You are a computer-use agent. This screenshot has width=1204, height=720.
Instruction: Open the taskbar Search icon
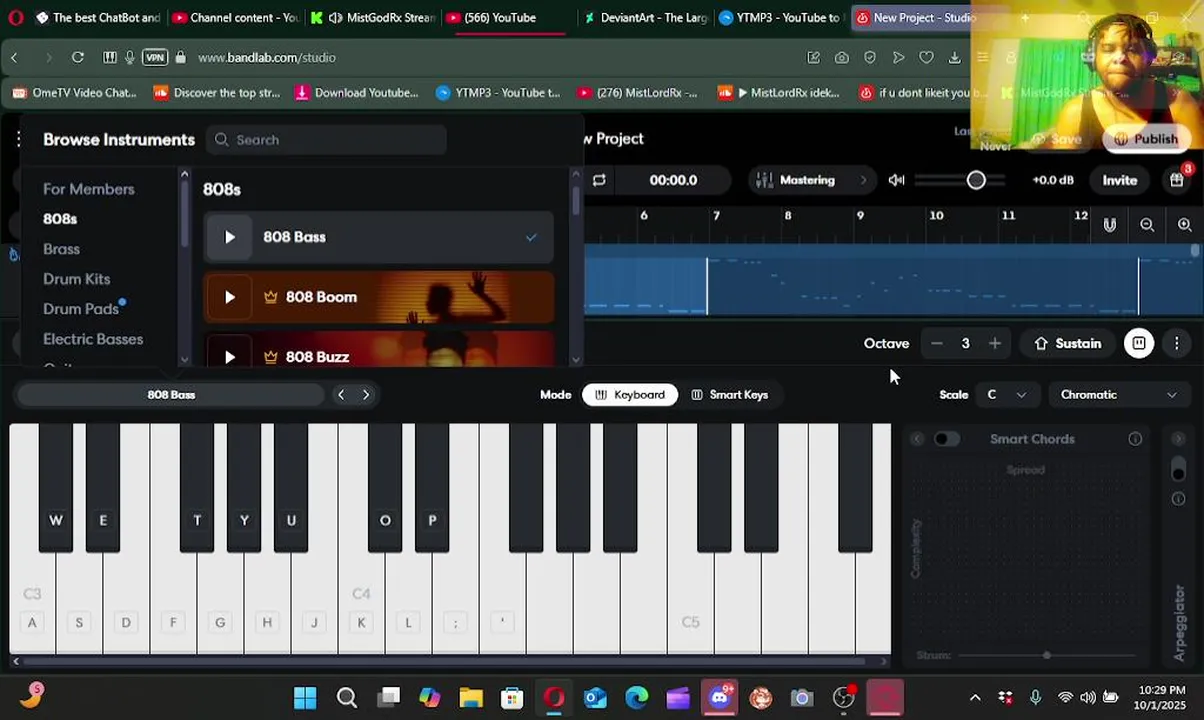click(347, 697)
